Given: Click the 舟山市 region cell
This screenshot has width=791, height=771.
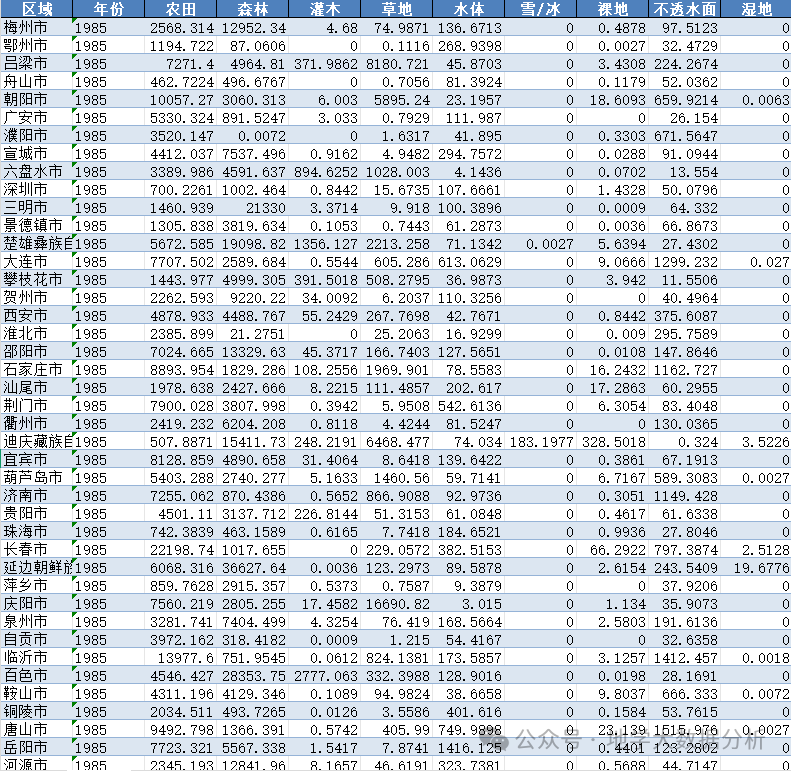Looking at the screenshot, I should (x=37, y=82).
